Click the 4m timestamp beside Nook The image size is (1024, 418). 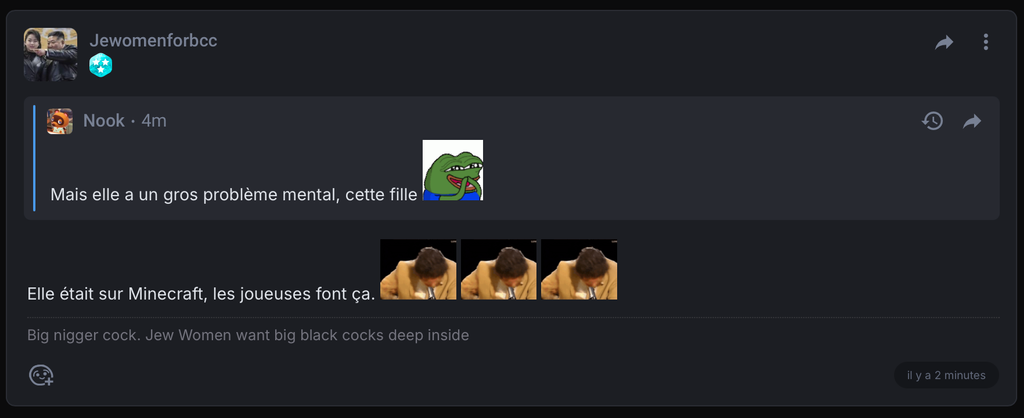coord(154,121)
